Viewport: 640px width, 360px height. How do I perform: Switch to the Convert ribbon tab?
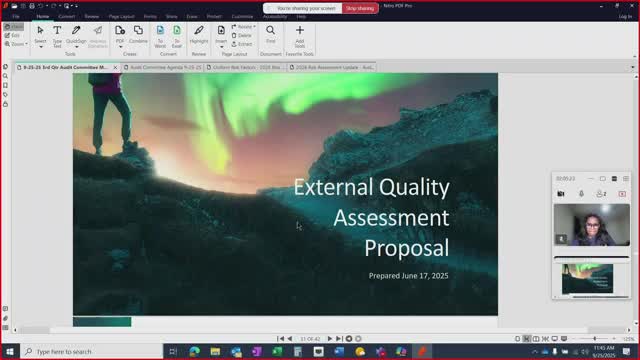[x=67, y=17]
